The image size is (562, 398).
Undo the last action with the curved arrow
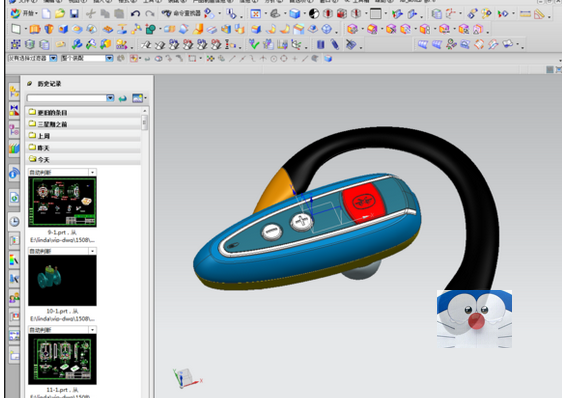135,14
